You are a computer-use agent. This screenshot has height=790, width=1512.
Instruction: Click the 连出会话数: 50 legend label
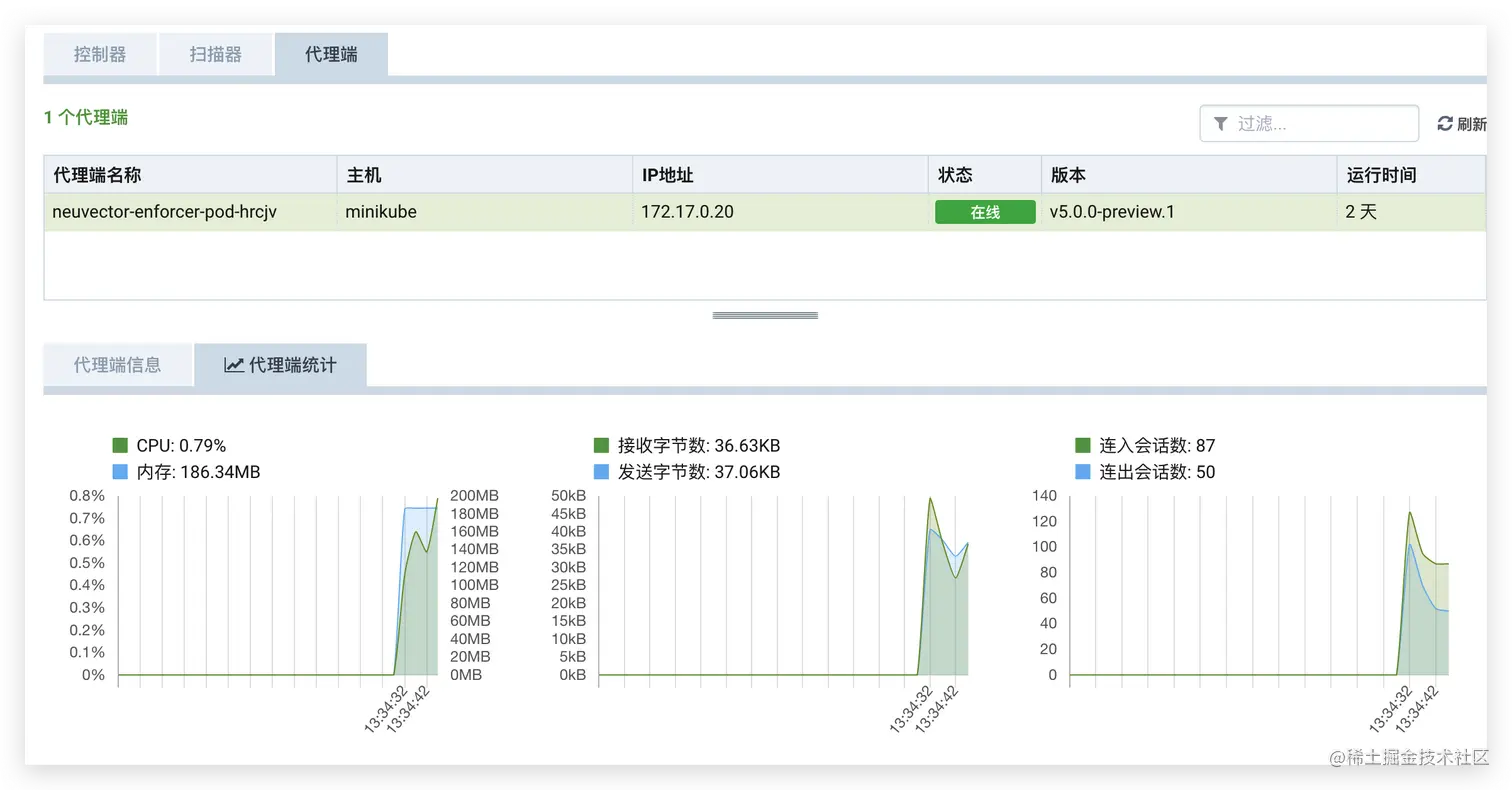tap(1157, 472)
